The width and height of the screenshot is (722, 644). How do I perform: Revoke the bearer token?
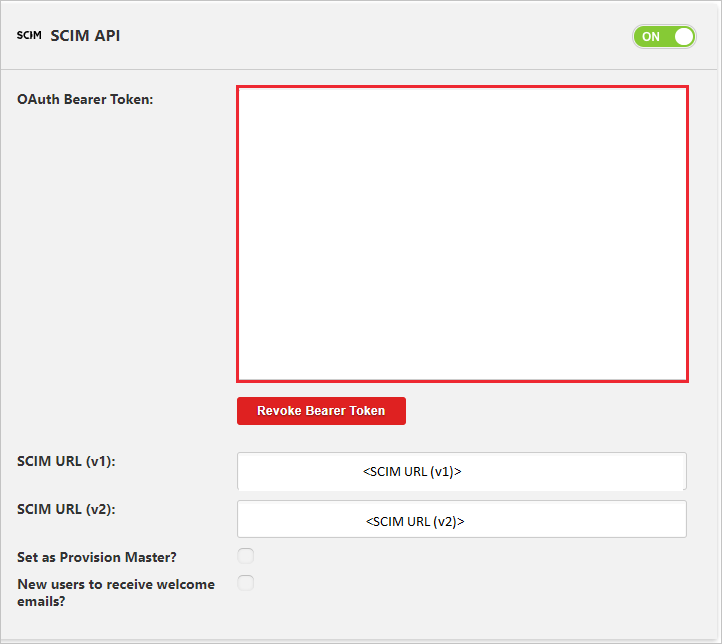point(321,411)
